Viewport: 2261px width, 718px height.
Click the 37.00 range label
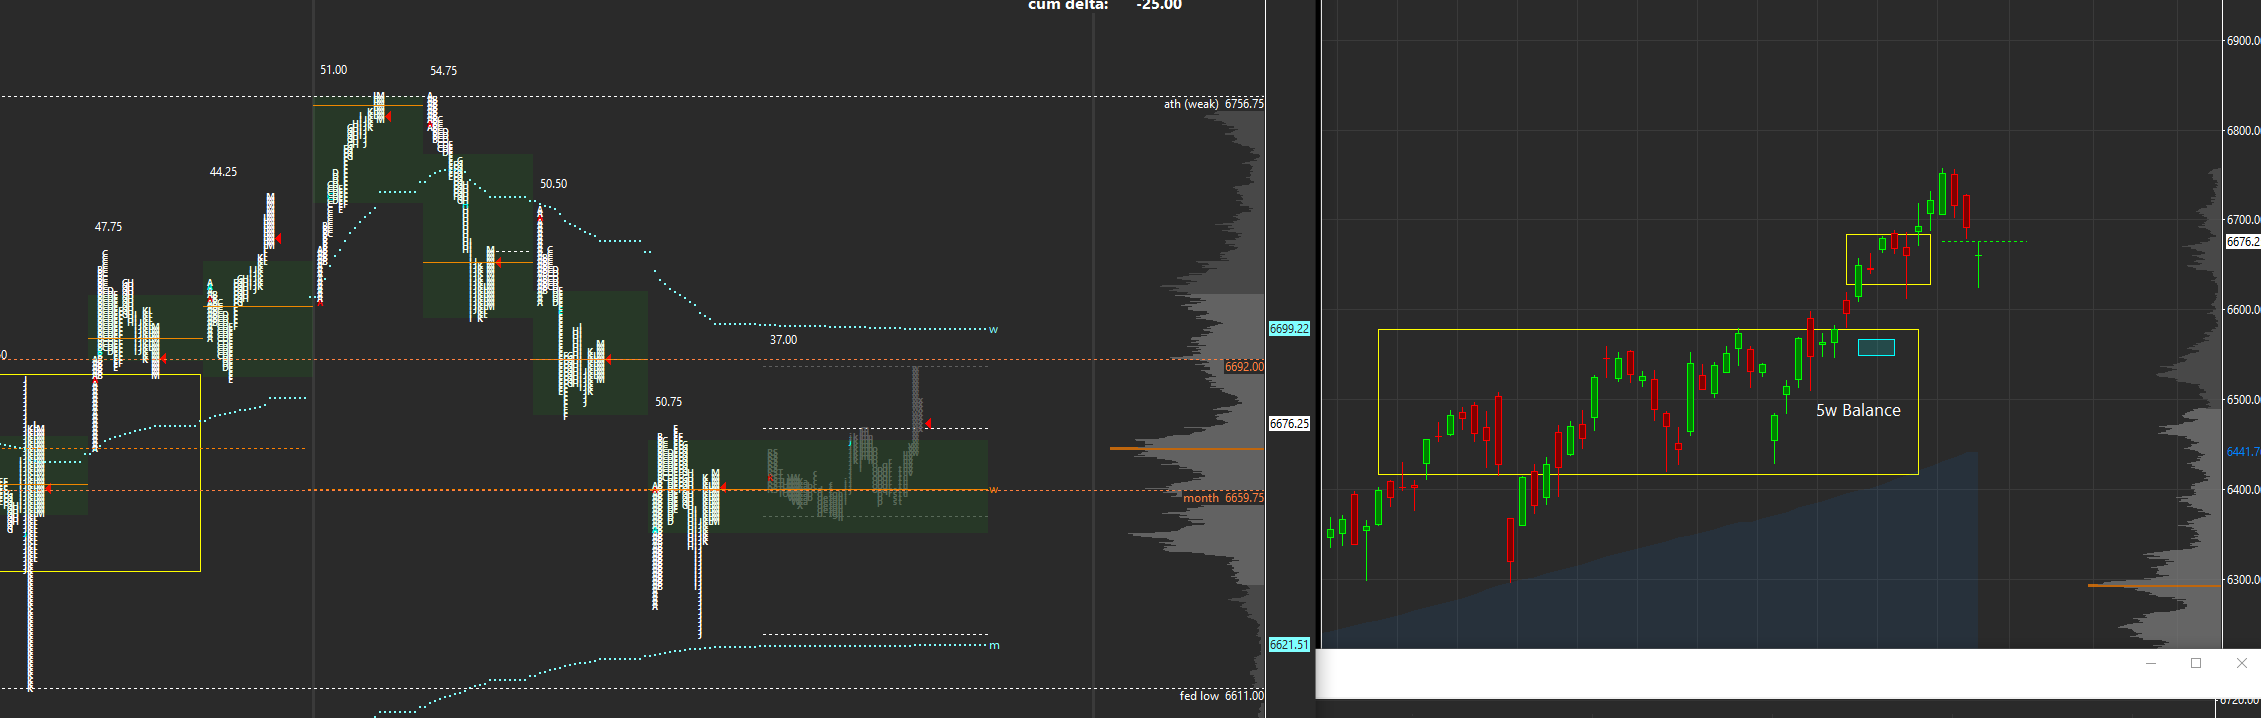coord(783,340)
